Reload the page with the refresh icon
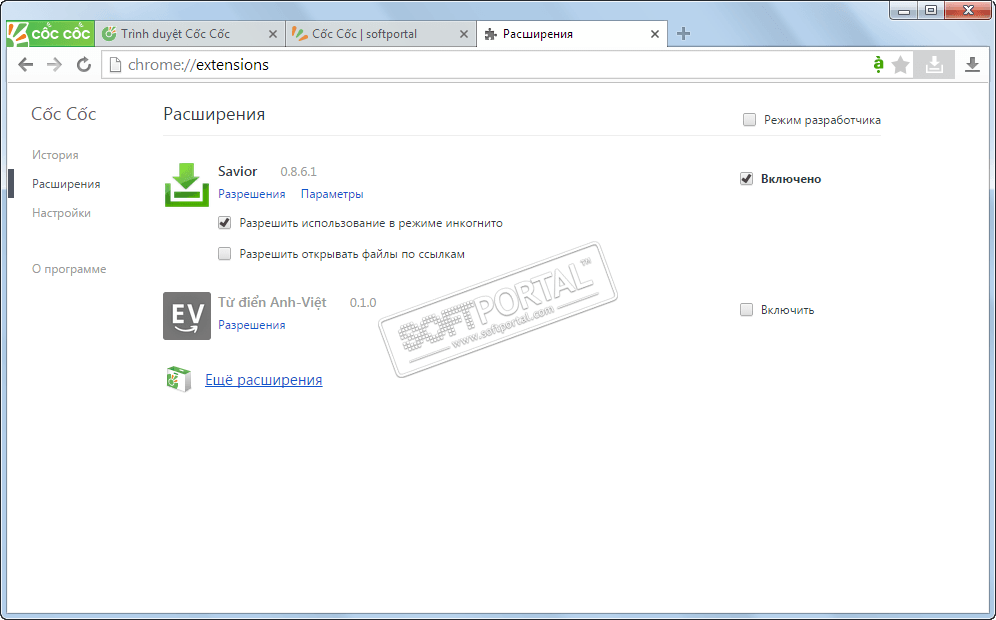This screenshot has width=996, height=620. click(x=84, y=64)
